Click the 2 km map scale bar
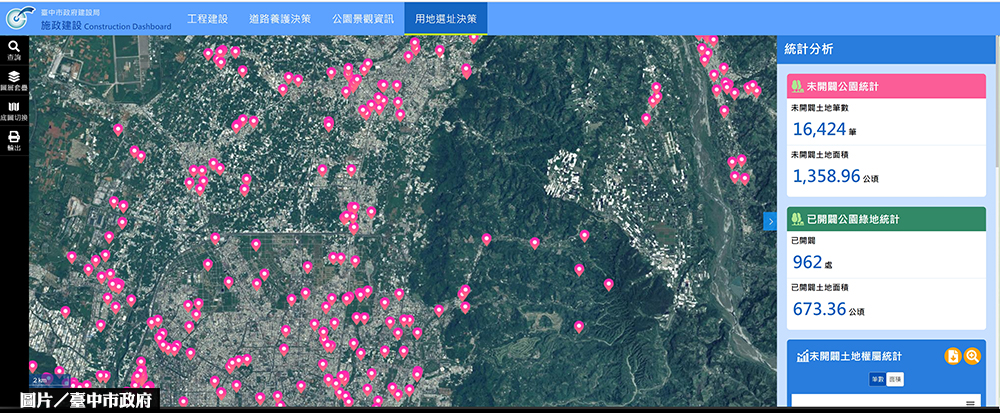Image resolution: width=1000 pixels, height=413 pixels. (40, 381)
